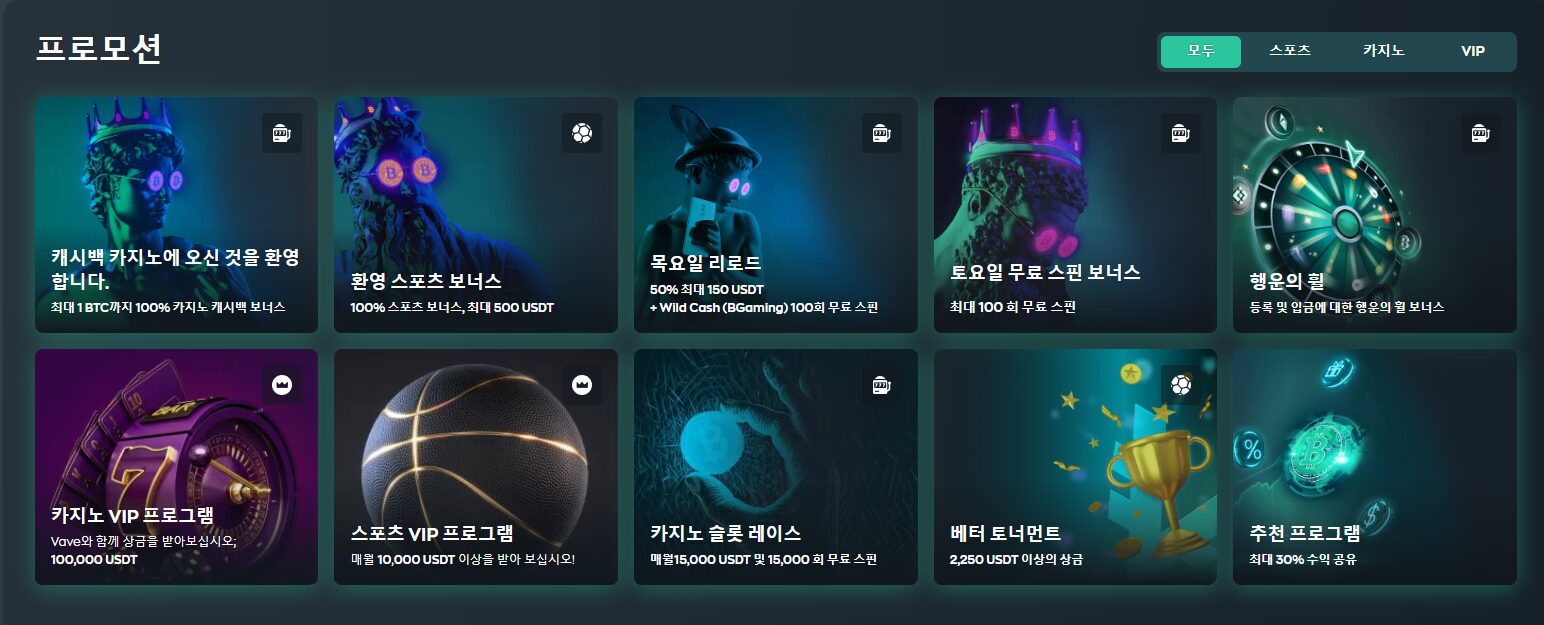Open the 추천 프로그램 referral card
Image resolution: width=1544 pixels, height=625 pixels.
1374,467
